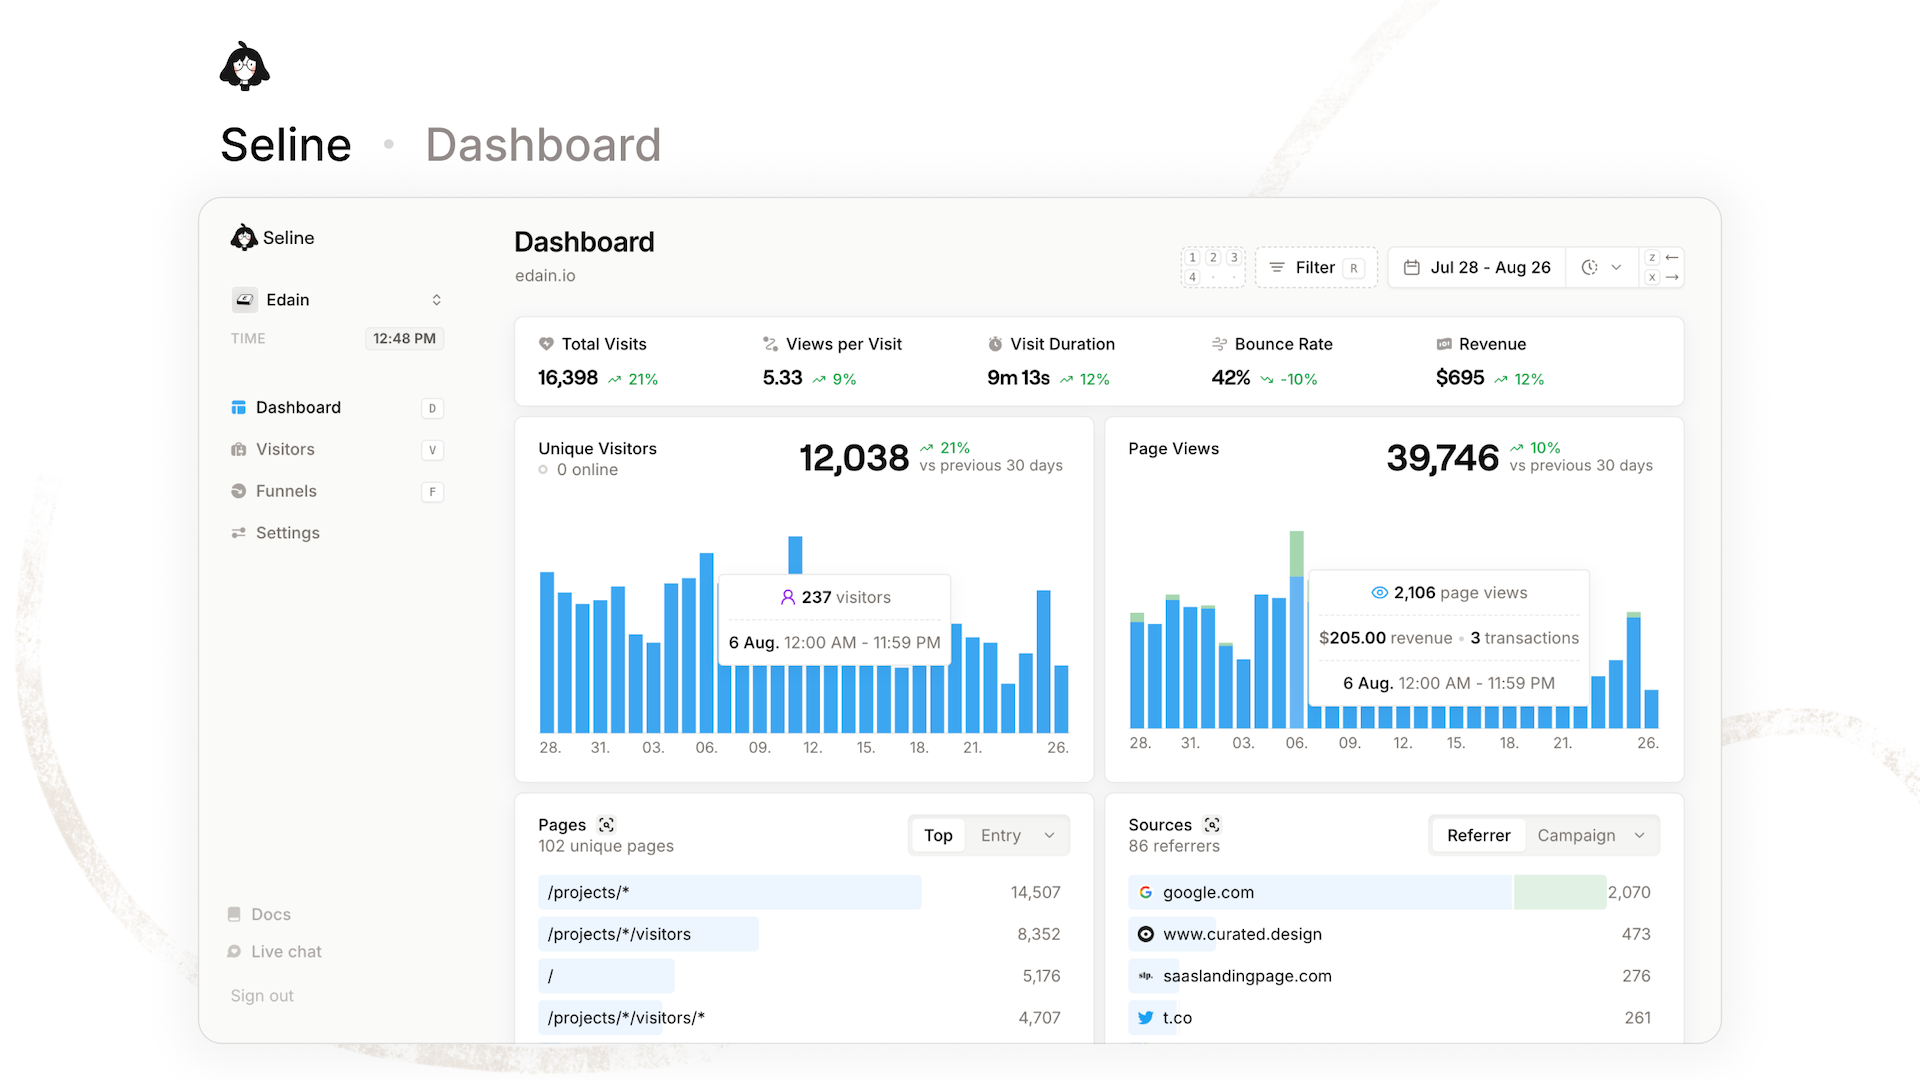
Task: Go to the Visitors section
Action: (337, 450)
